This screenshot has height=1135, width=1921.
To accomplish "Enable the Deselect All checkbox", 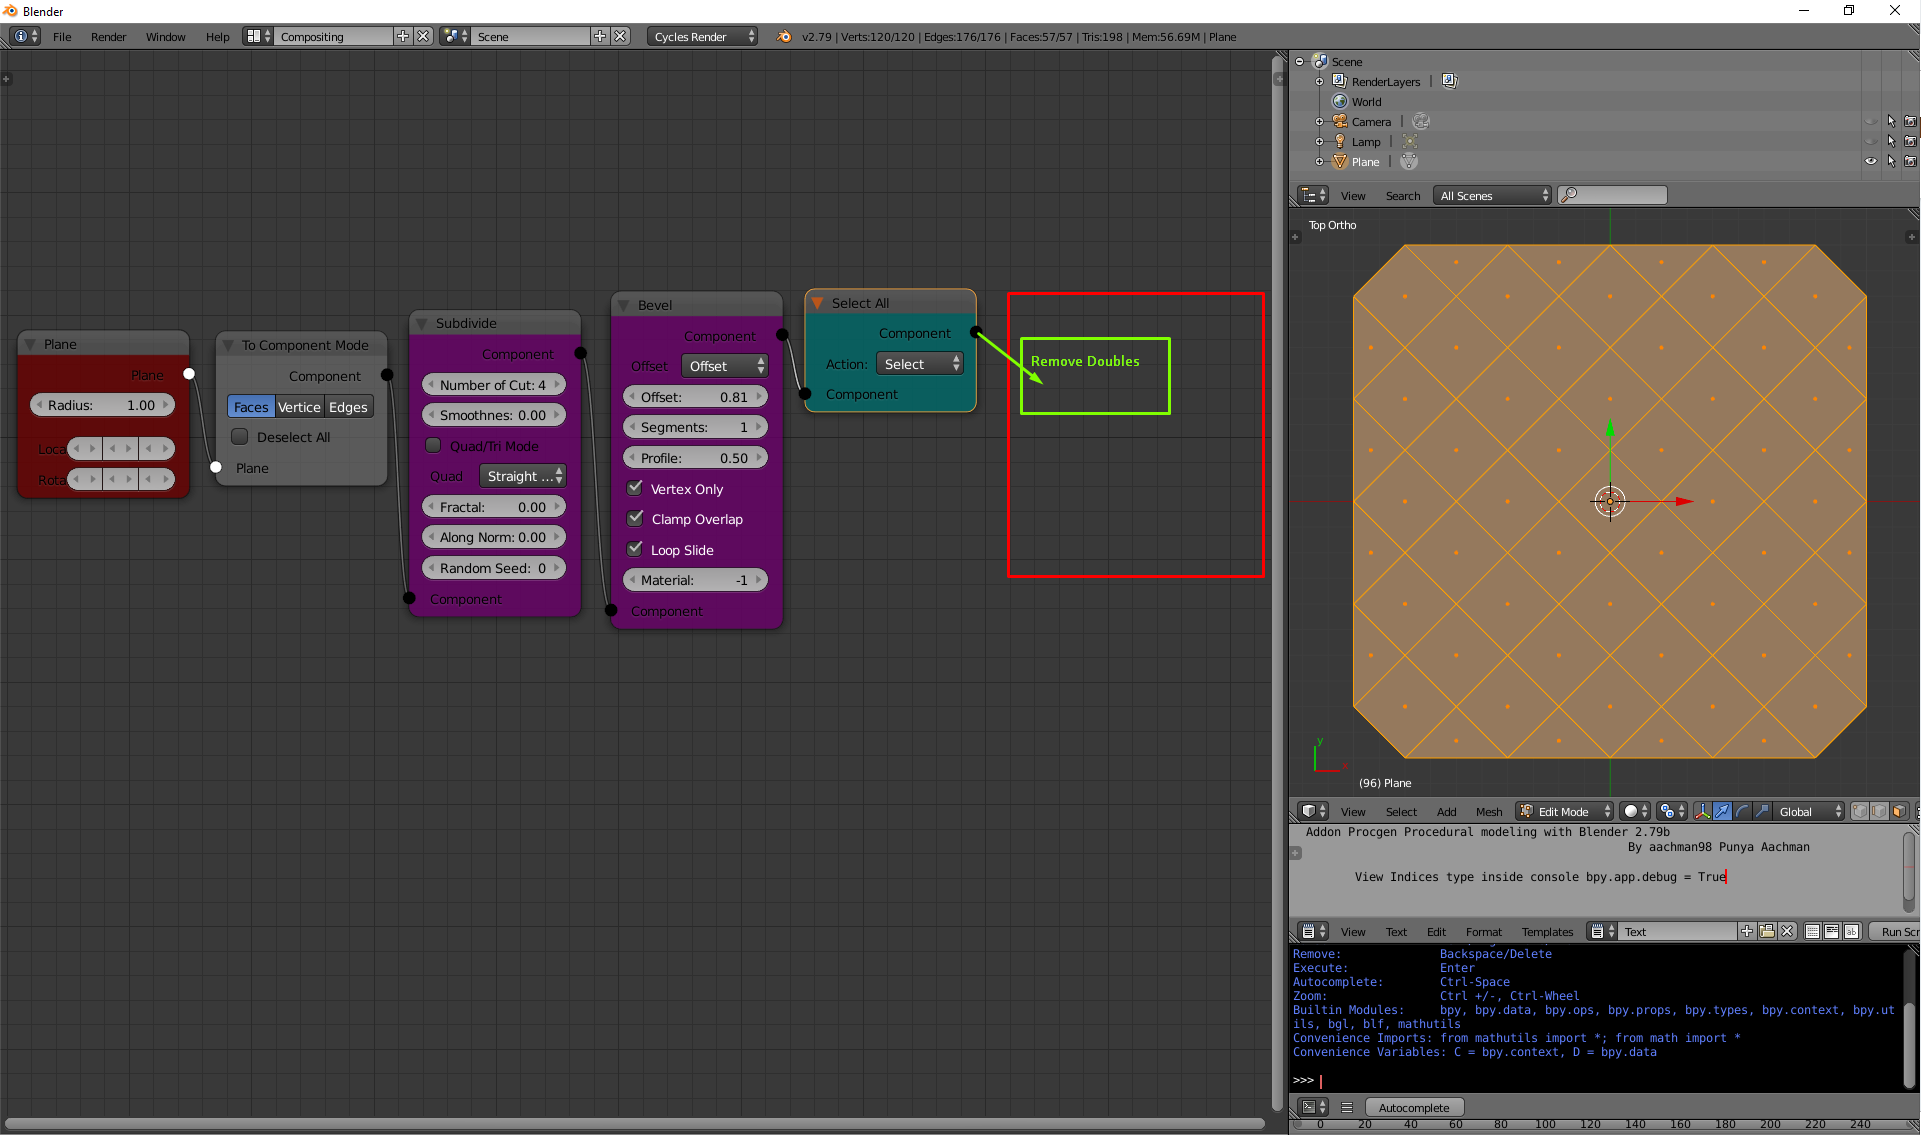I will [240, 437].
